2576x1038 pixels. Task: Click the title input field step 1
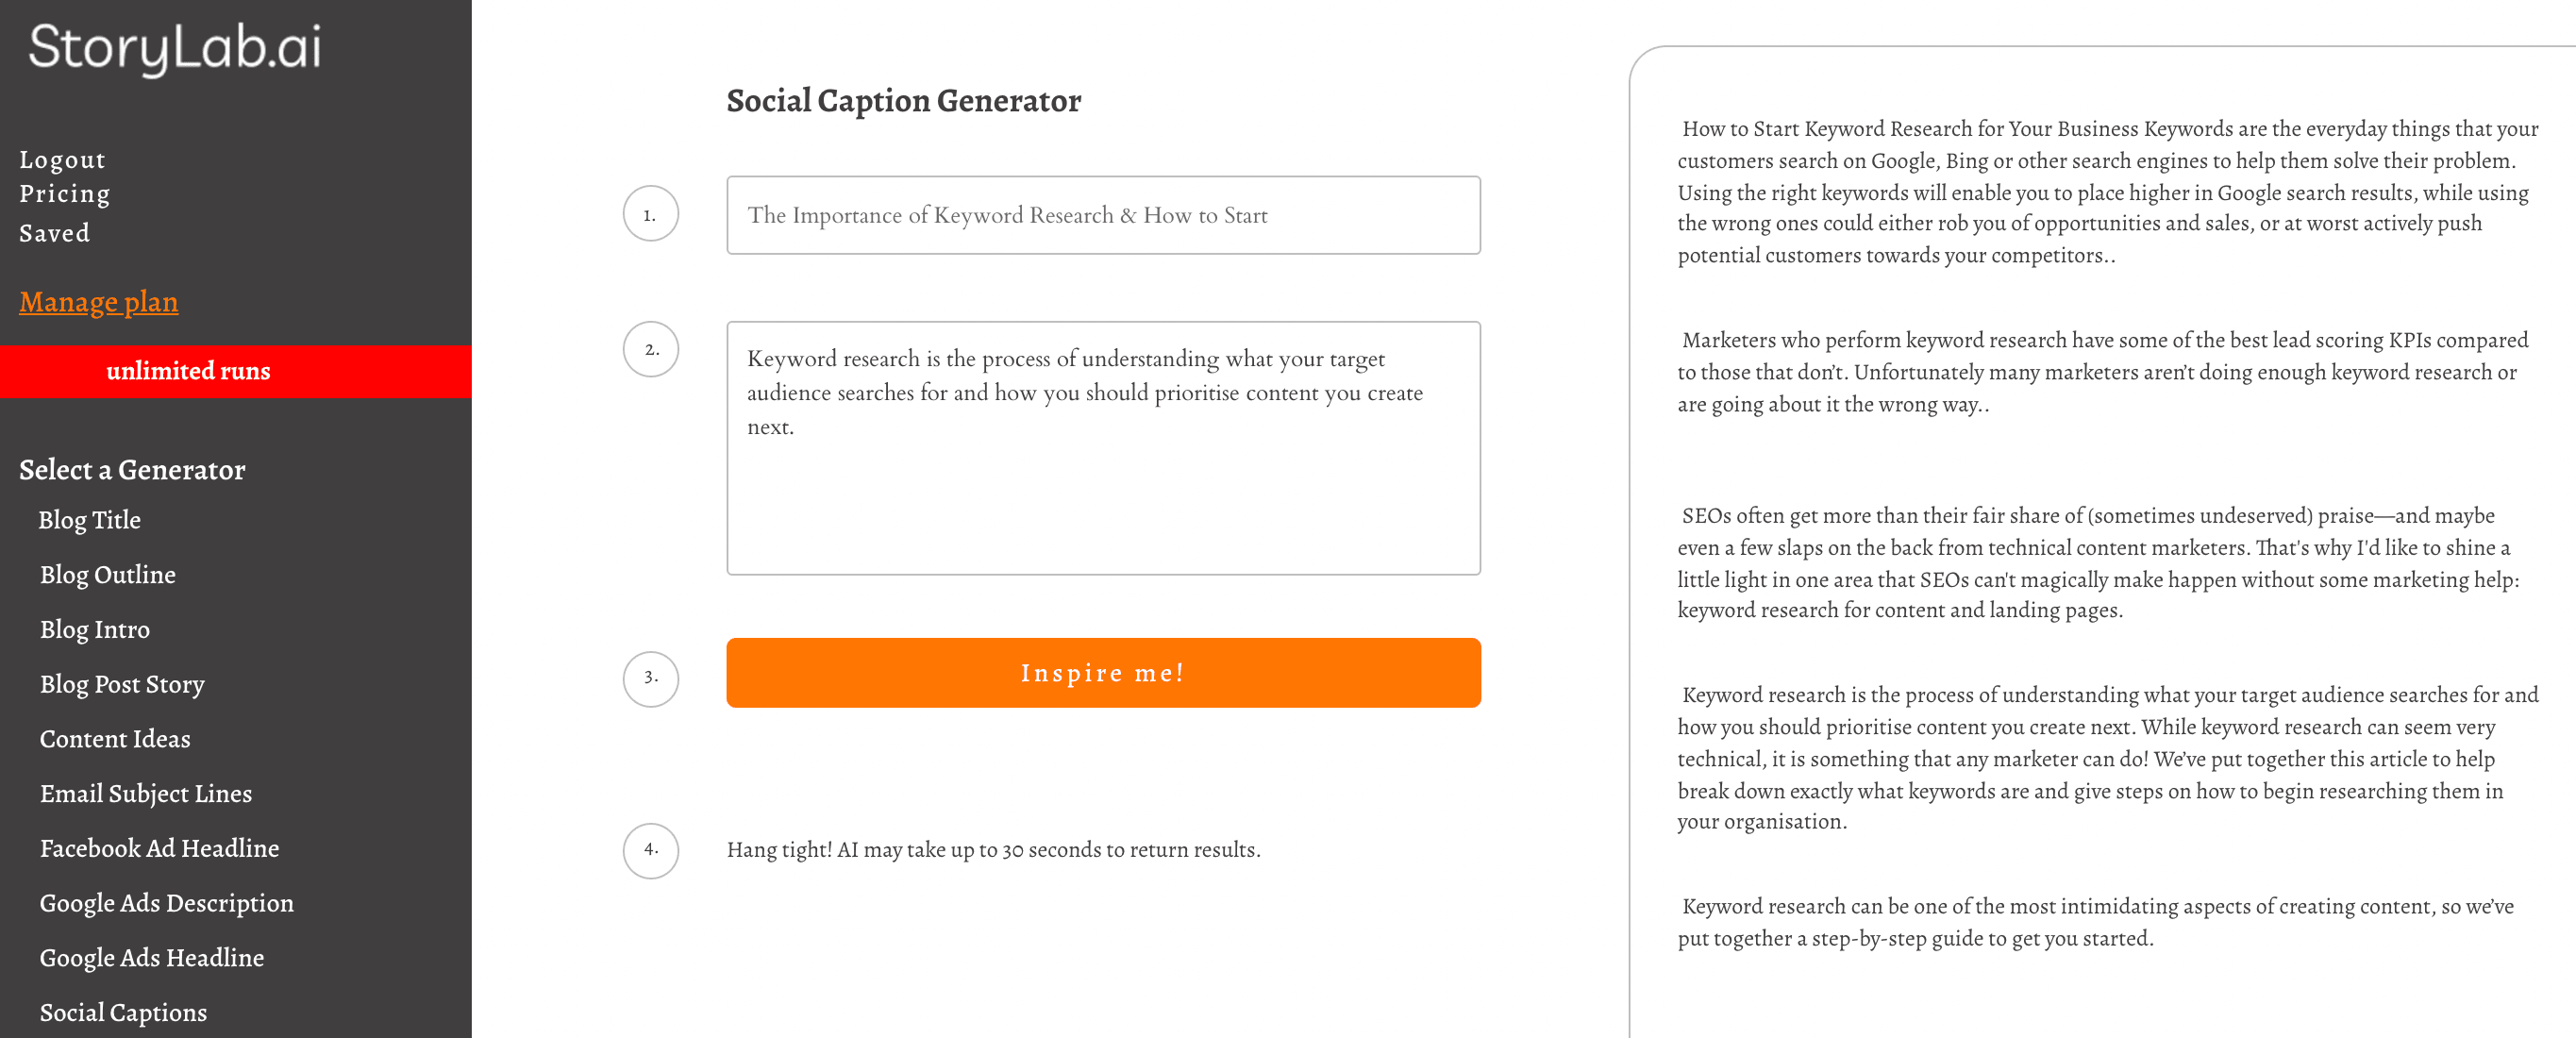(x=1102, y=213)
